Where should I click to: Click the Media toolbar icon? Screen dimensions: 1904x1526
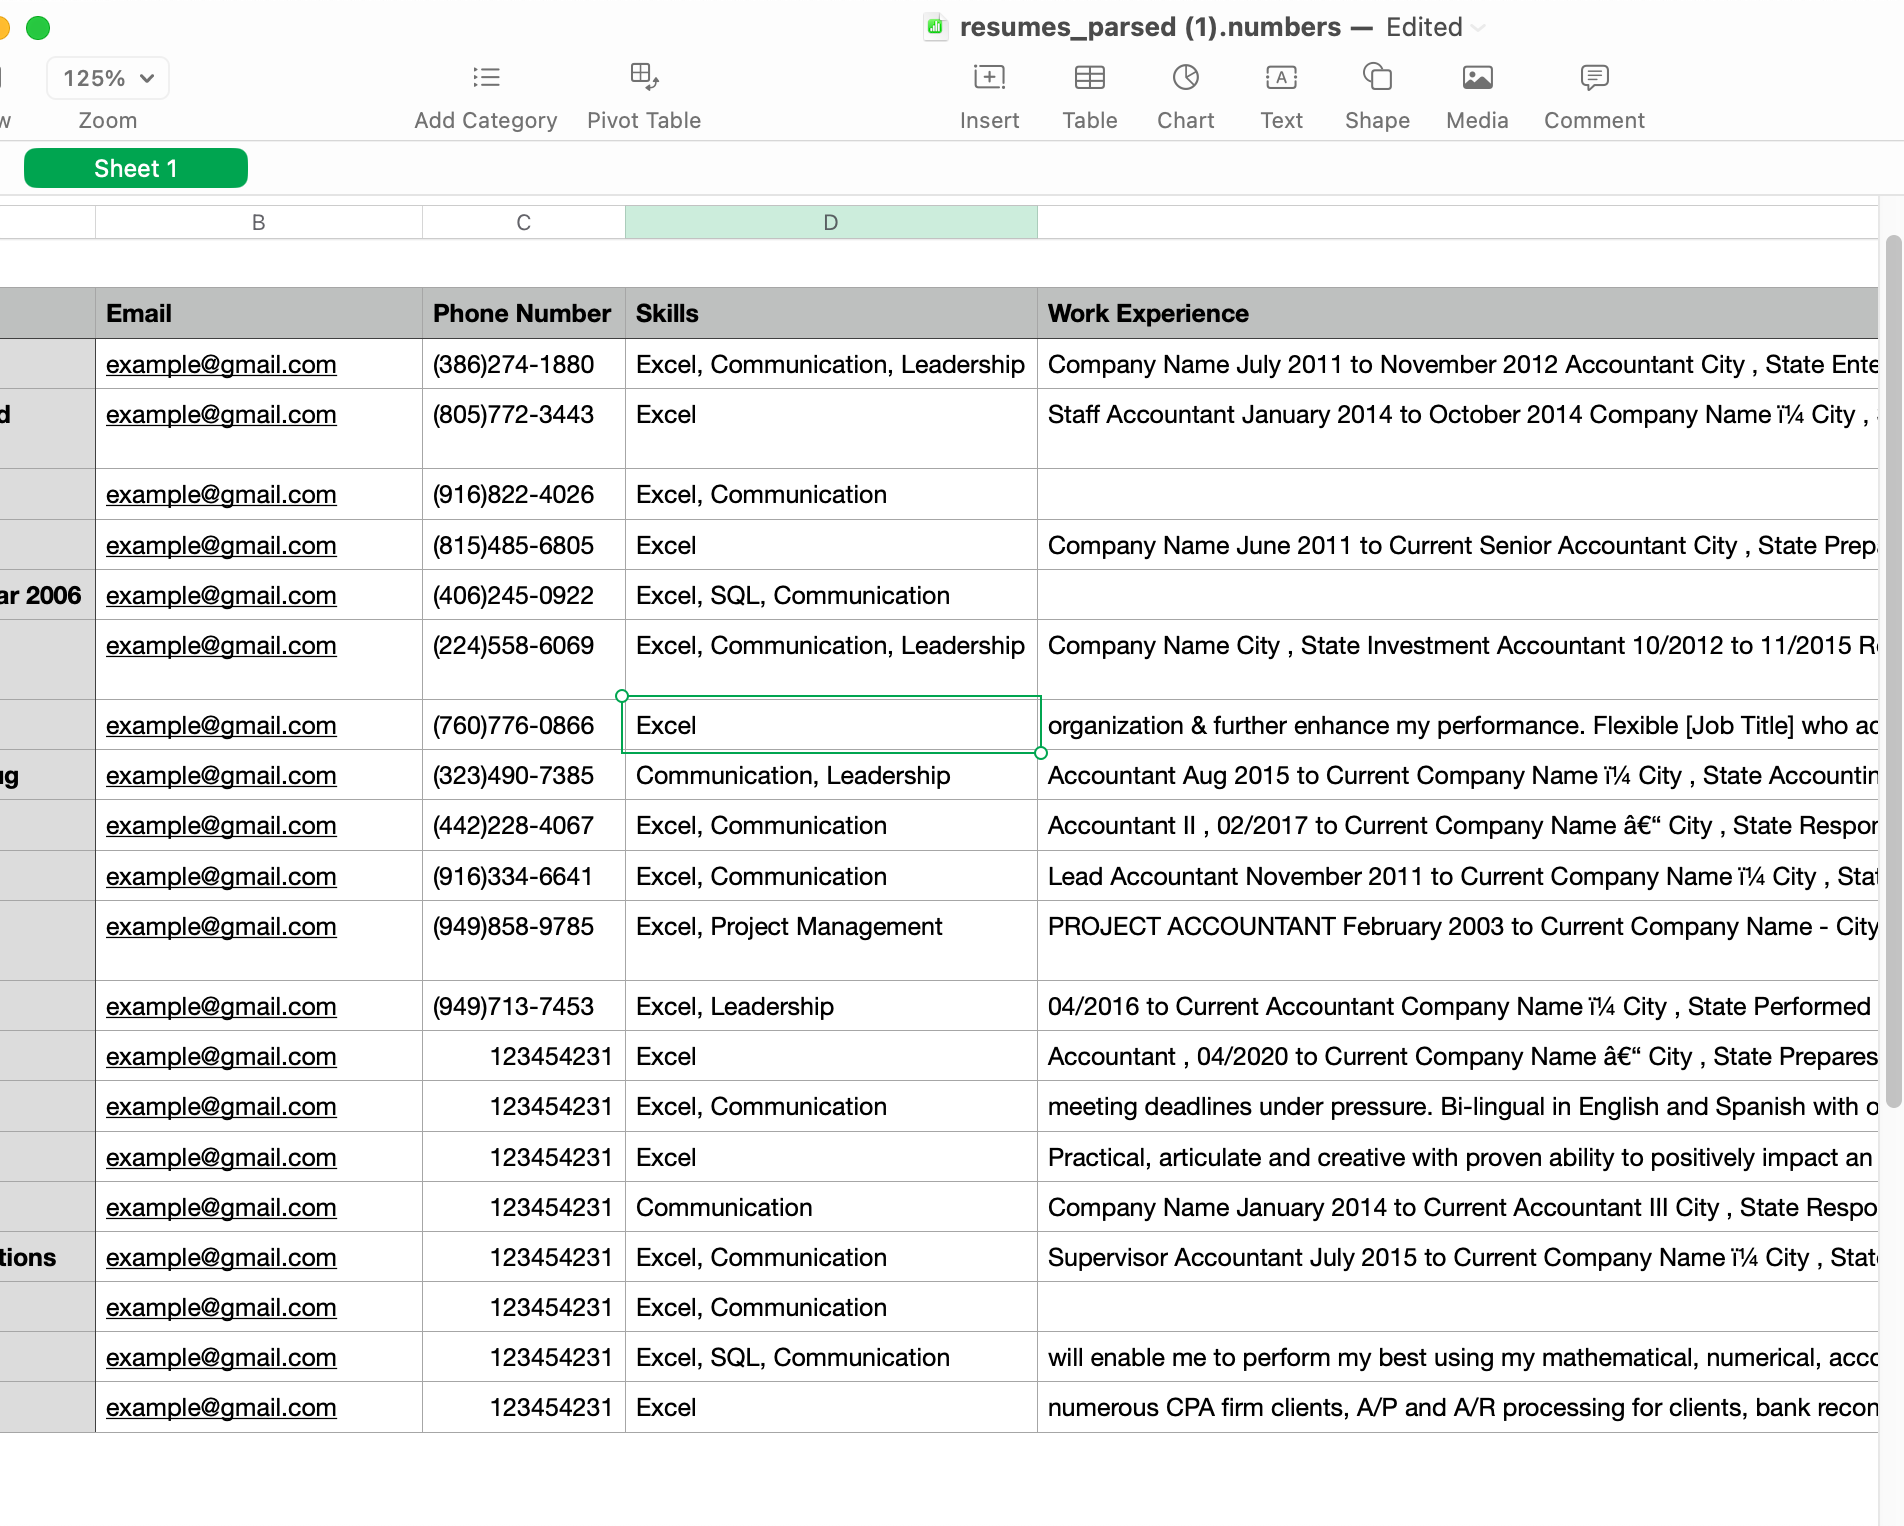pyautogui.click(x=1477, y=77)
